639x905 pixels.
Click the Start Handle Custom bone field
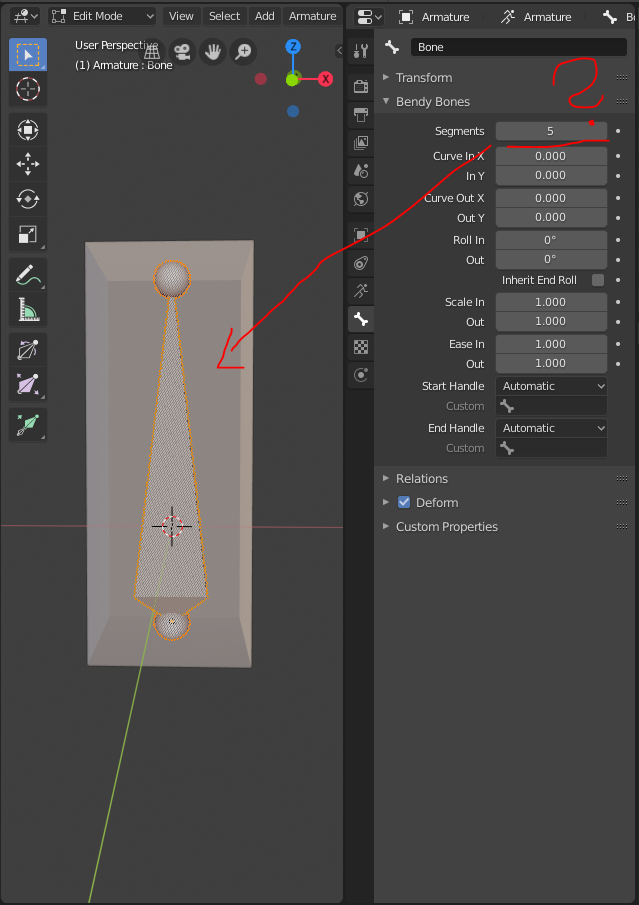coord(551,406)
